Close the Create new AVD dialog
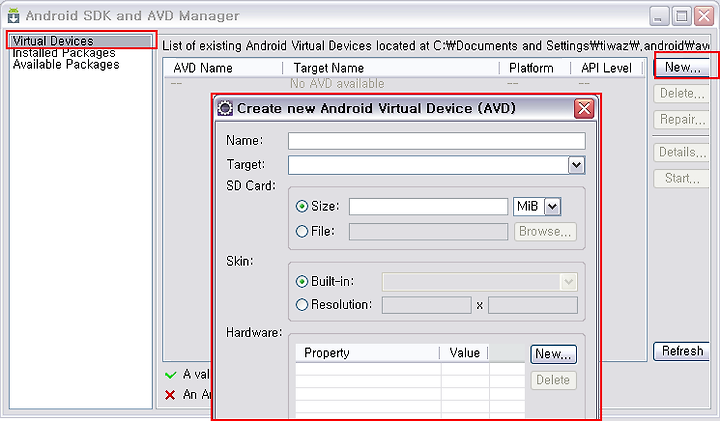720x421 pixels. click(584, 109)
